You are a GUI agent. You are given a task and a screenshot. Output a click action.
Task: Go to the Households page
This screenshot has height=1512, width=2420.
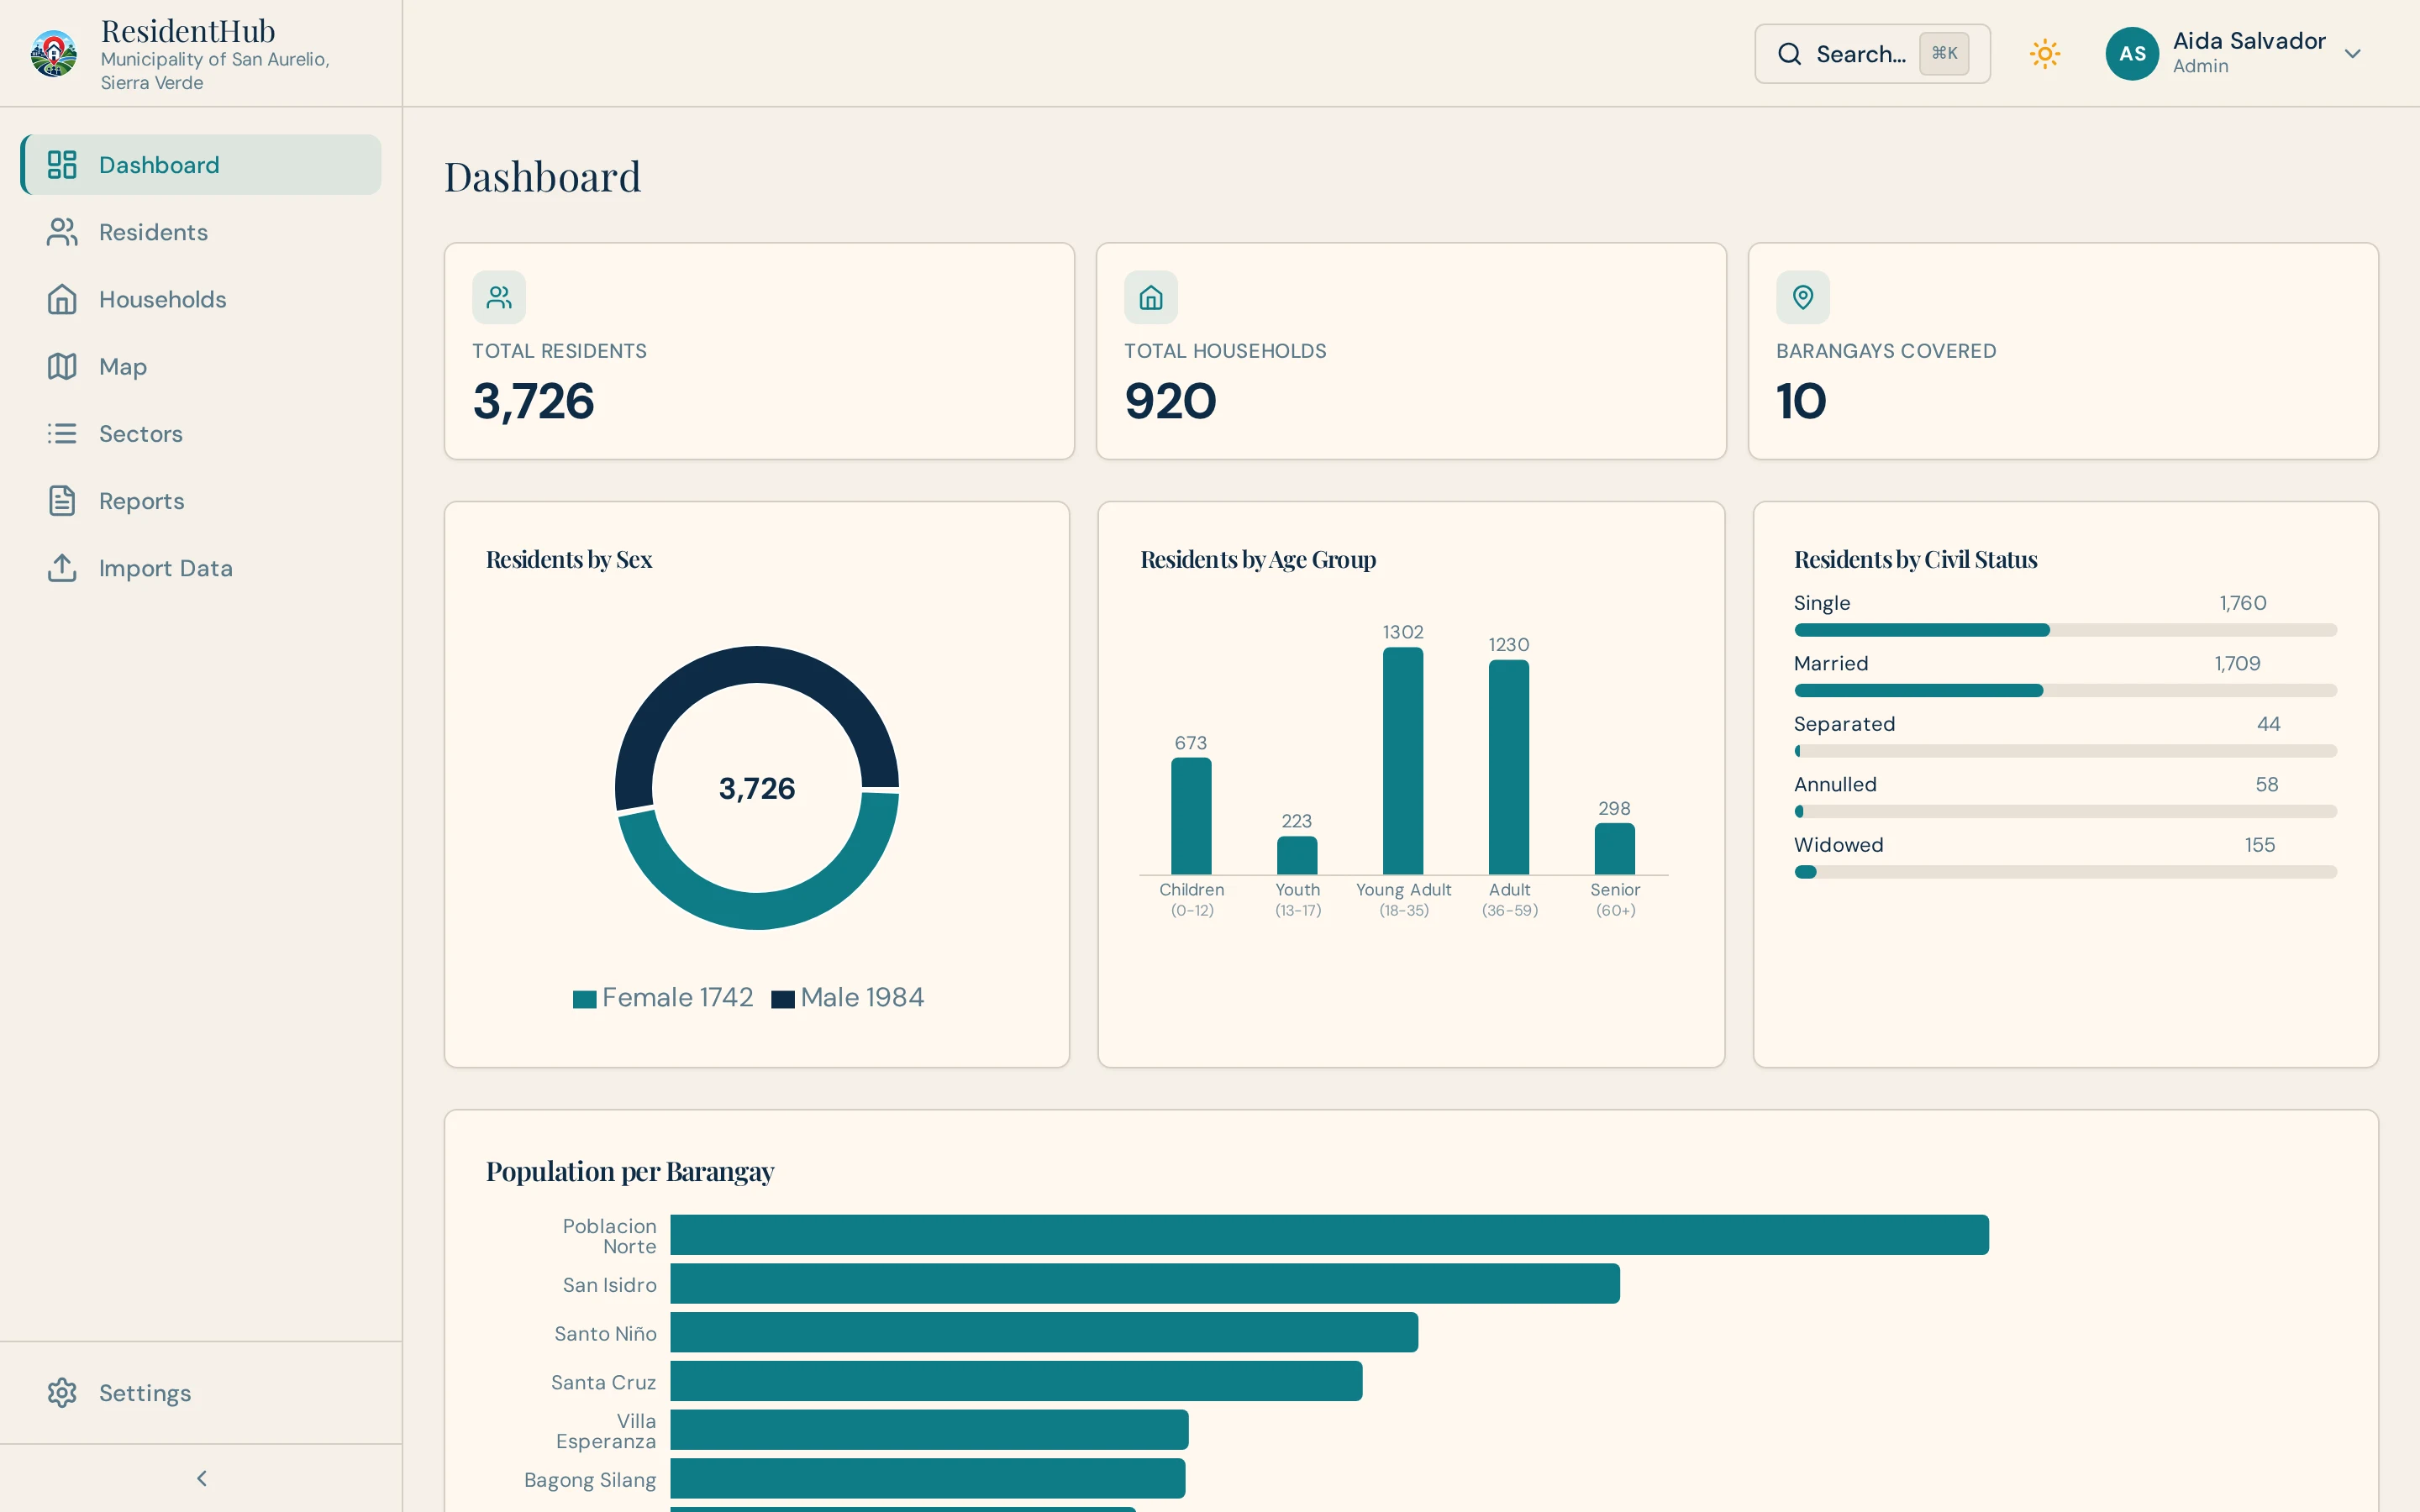click(201, 299)
